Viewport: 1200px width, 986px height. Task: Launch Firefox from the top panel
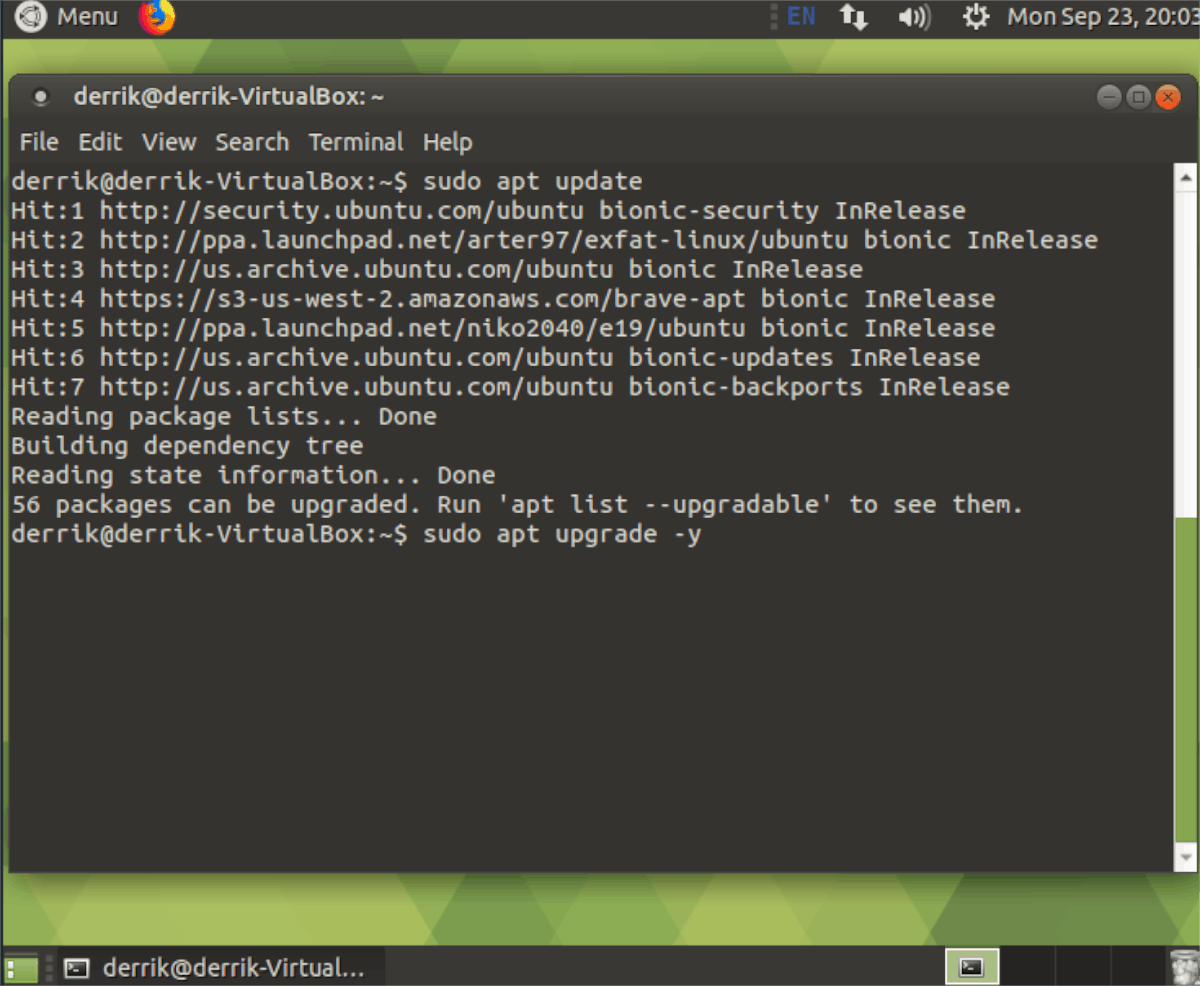pyautogui.click(x=157, y=17)
